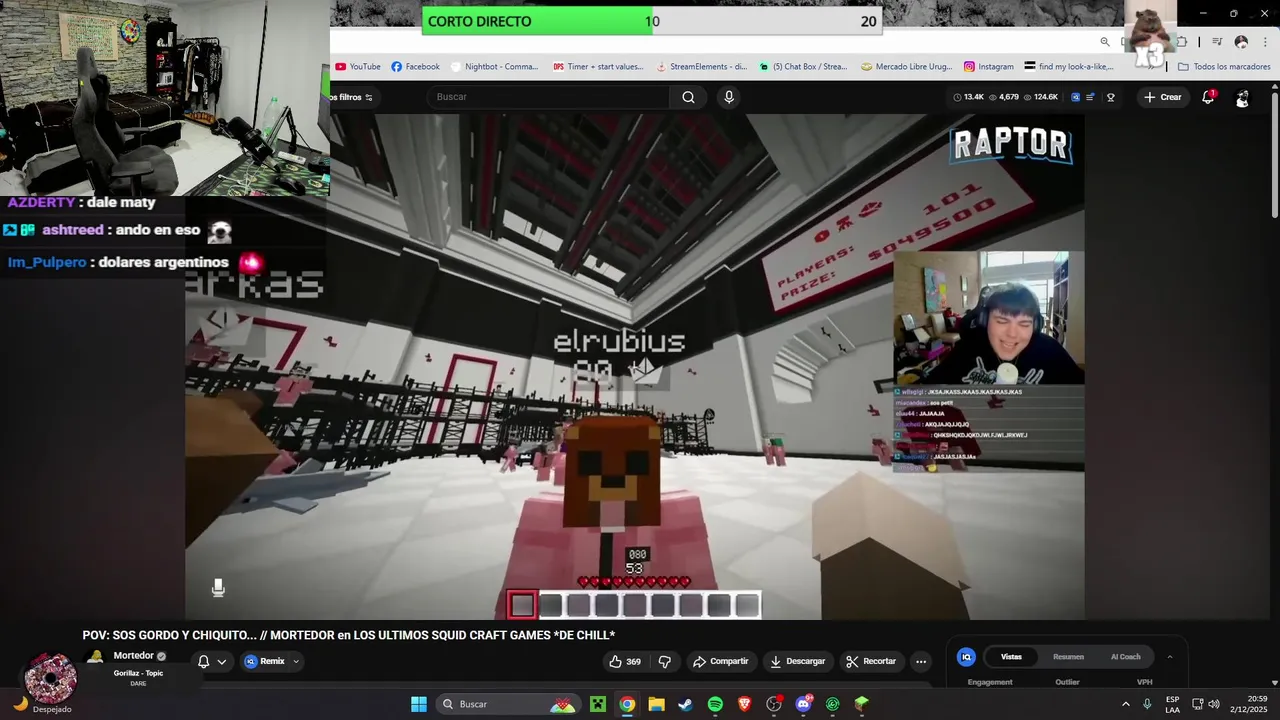
Task: Open the Mortedor channel name
Action: (x=133, y=656)
